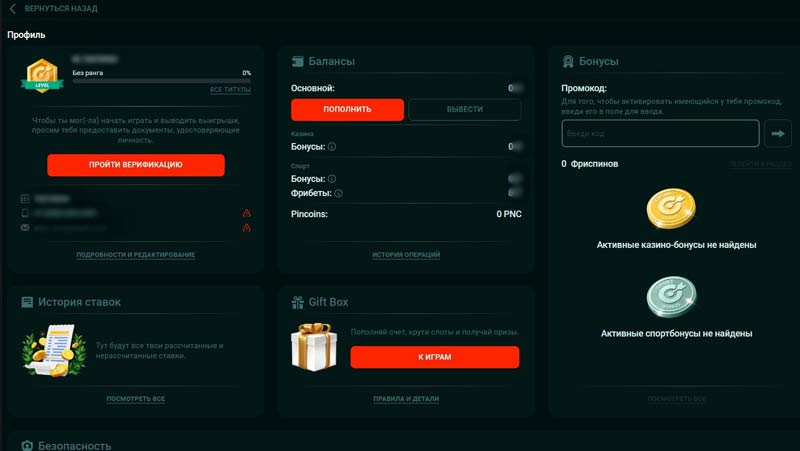Click info icon next to casino Бонусы
This screenshot has height=451, width=800.
tap(332, 147)
